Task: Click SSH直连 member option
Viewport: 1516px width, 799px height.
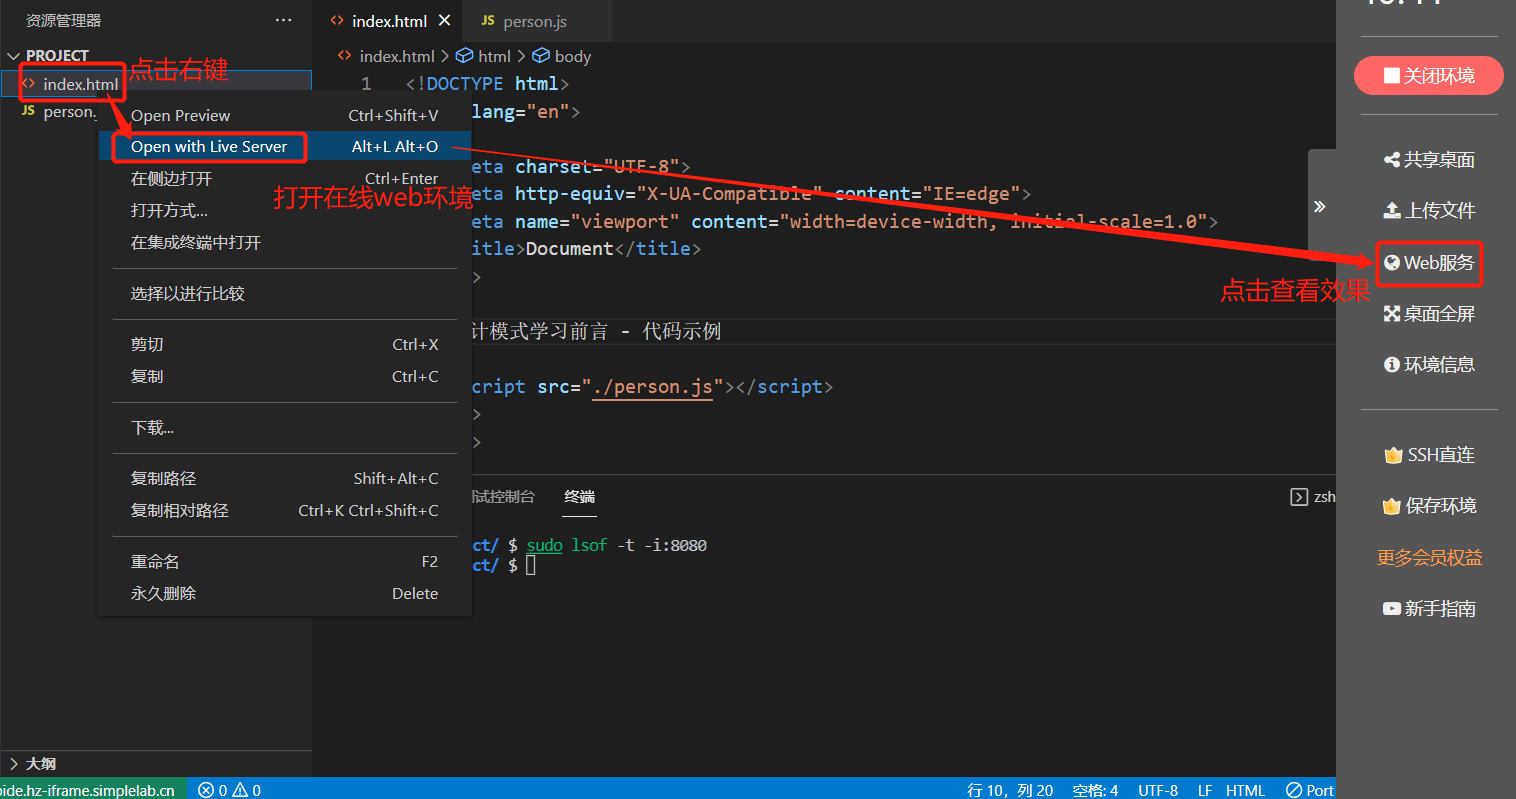Action: pyautogui.click(x=1429, y=455)
